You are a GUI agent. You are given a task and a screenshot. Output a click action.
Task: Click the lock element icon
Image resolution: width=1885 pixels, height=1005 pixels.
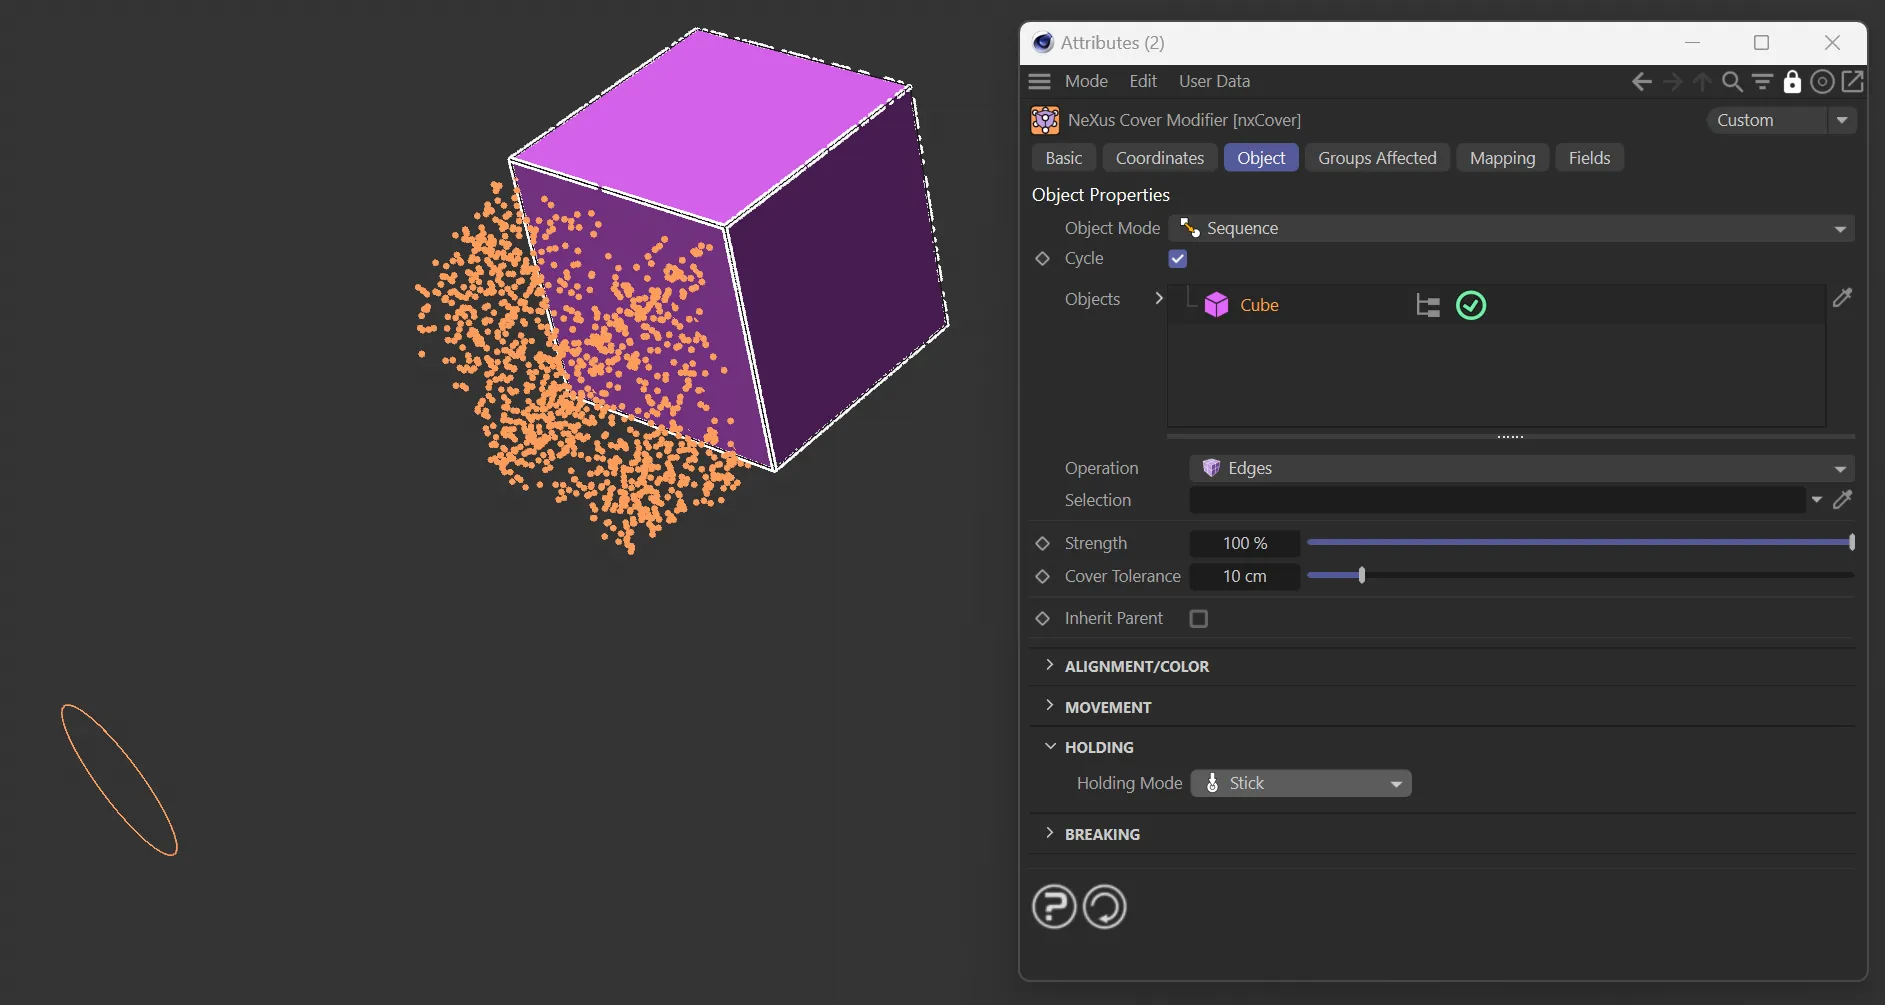coord(1792,82)
